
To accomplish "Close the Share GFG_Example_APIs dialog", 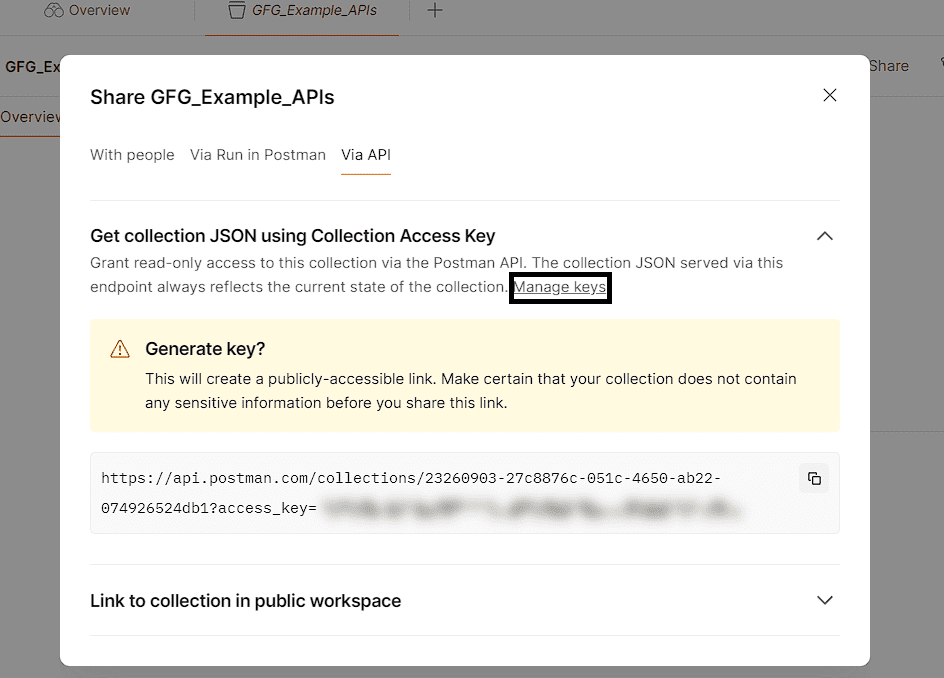I will pos(829,95).
